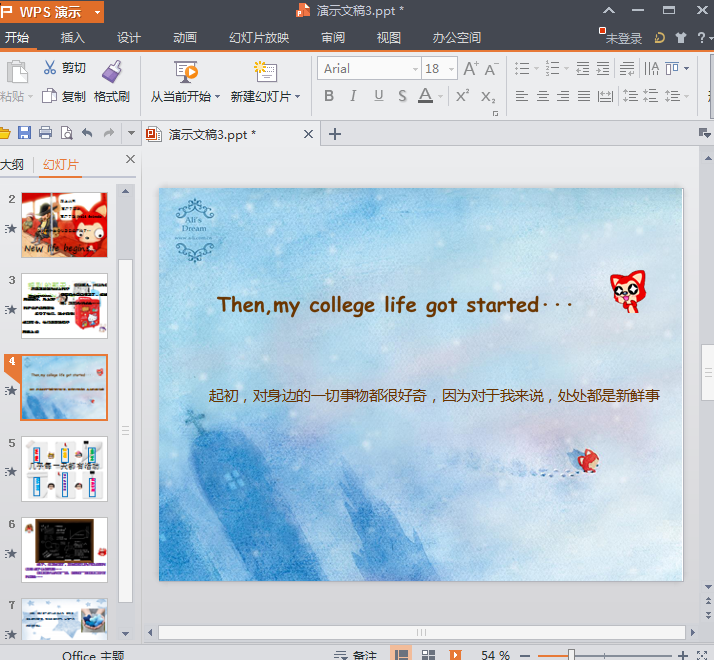Toggle Bold formatting
This screenshot has height=660, width=714.
(x=329, y=96)
